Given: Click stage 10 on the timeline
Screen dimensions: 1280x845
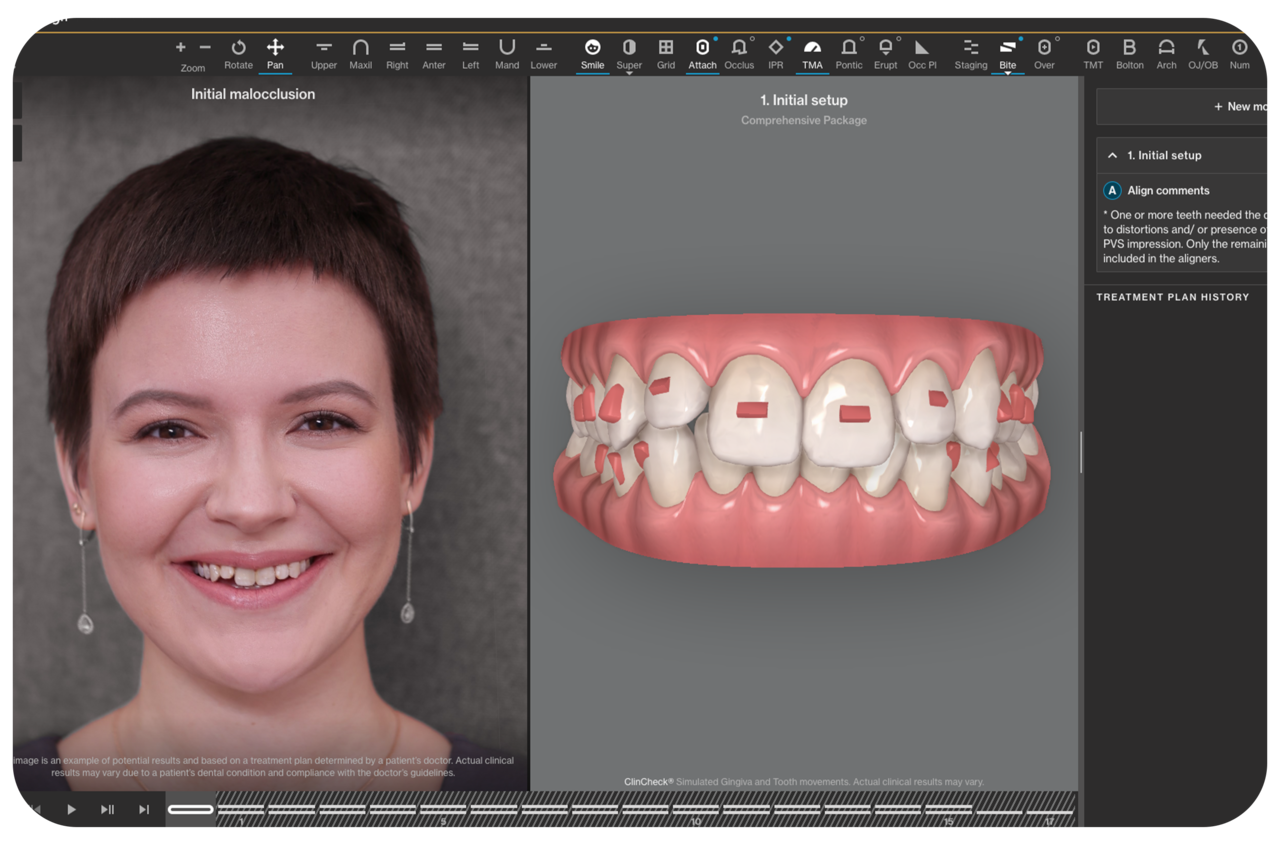Looking at the screenshot, I should [x=695, y=809].
